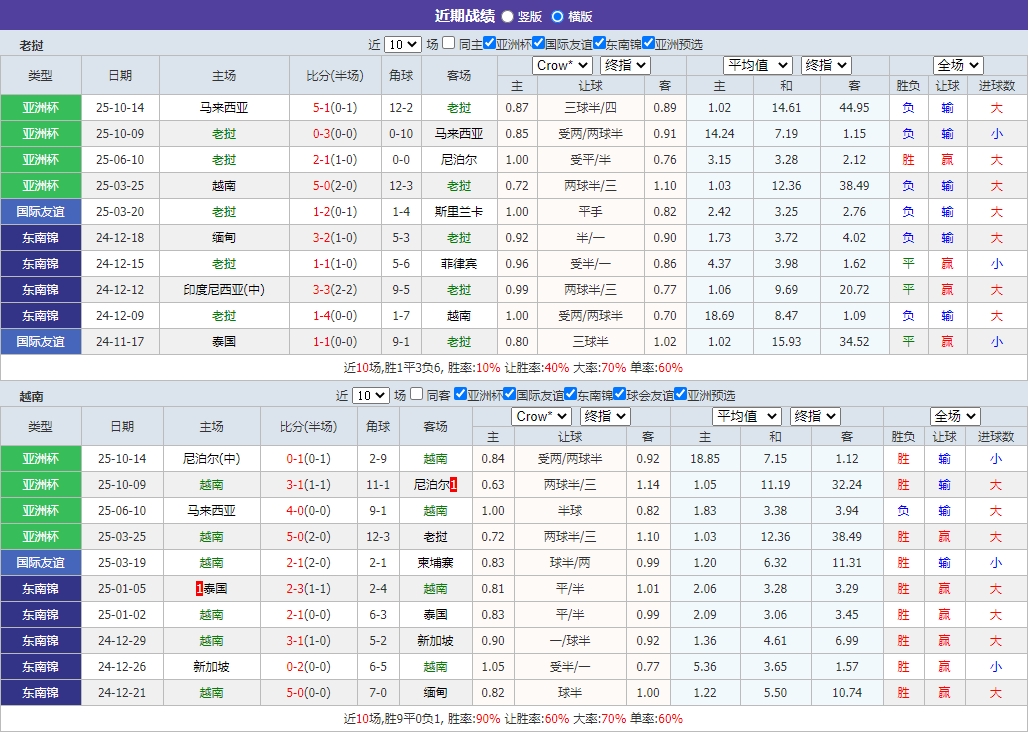
Task: Open the Crow* bookmaker dropdown in the Laos table
Action: [561, 64]
